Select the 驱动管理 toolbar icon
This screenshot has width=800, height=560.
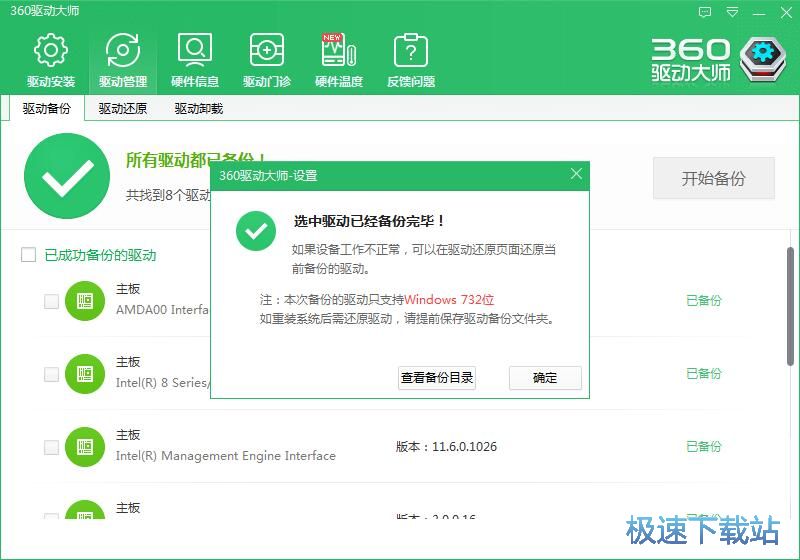click(123, 50)
